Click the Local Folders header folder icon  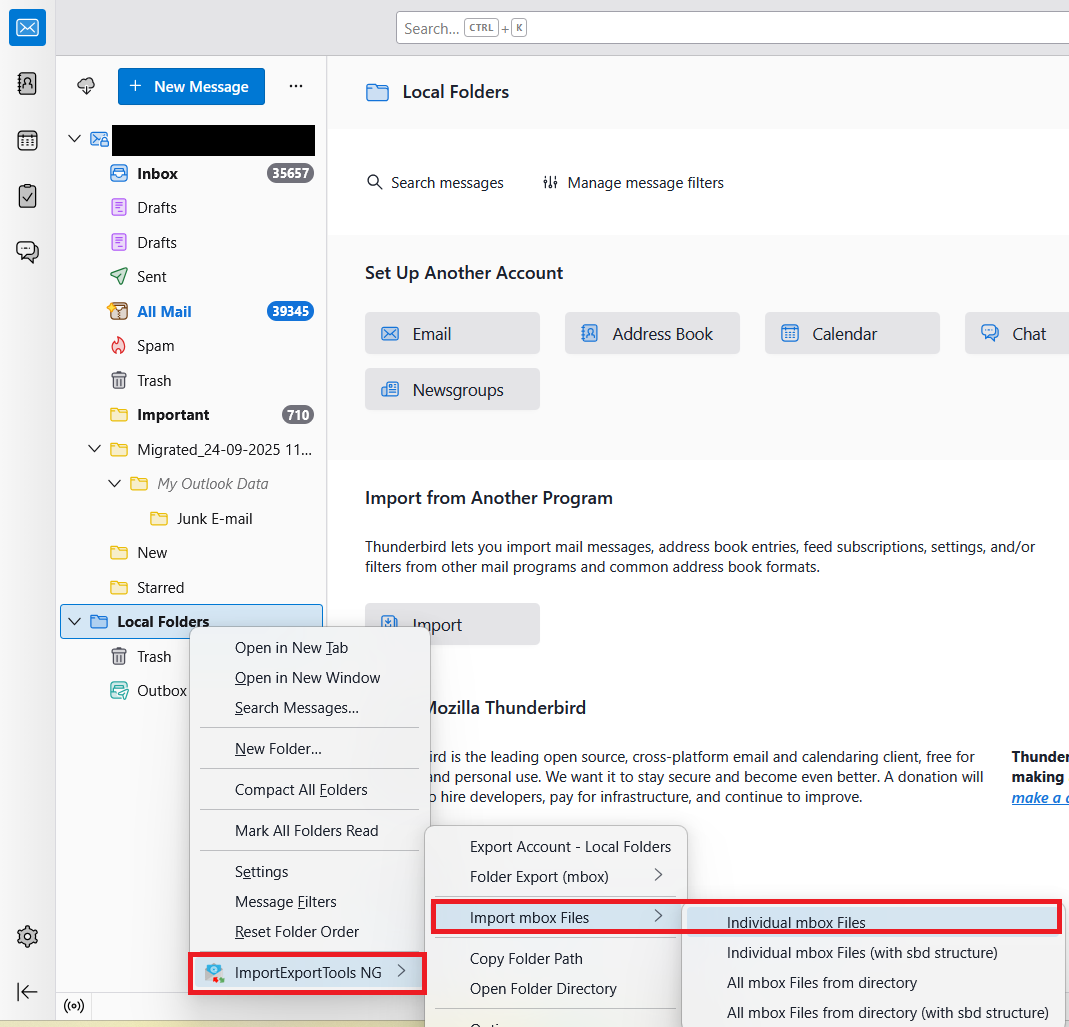(x=377, y=92)
